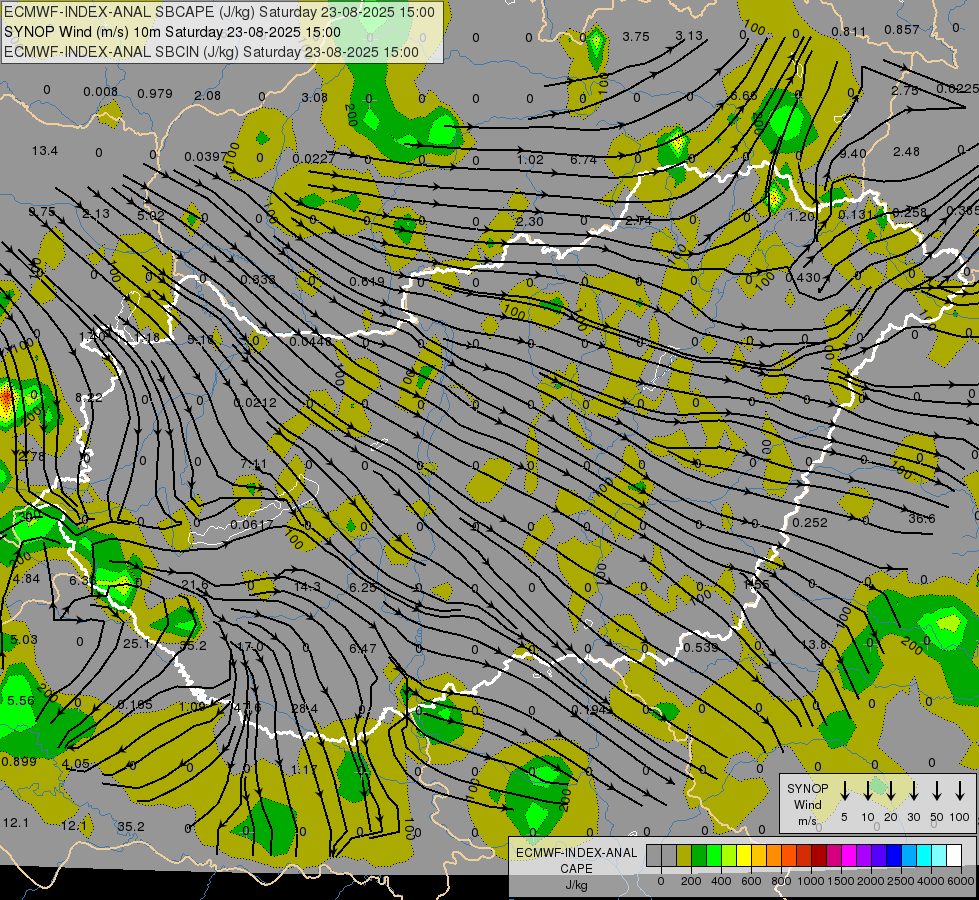Image resolution: width=979 pixels, height=900 pixels.
Task: Click the 'J/kg' unit label in the legend
Action: [x=576, y=885]
